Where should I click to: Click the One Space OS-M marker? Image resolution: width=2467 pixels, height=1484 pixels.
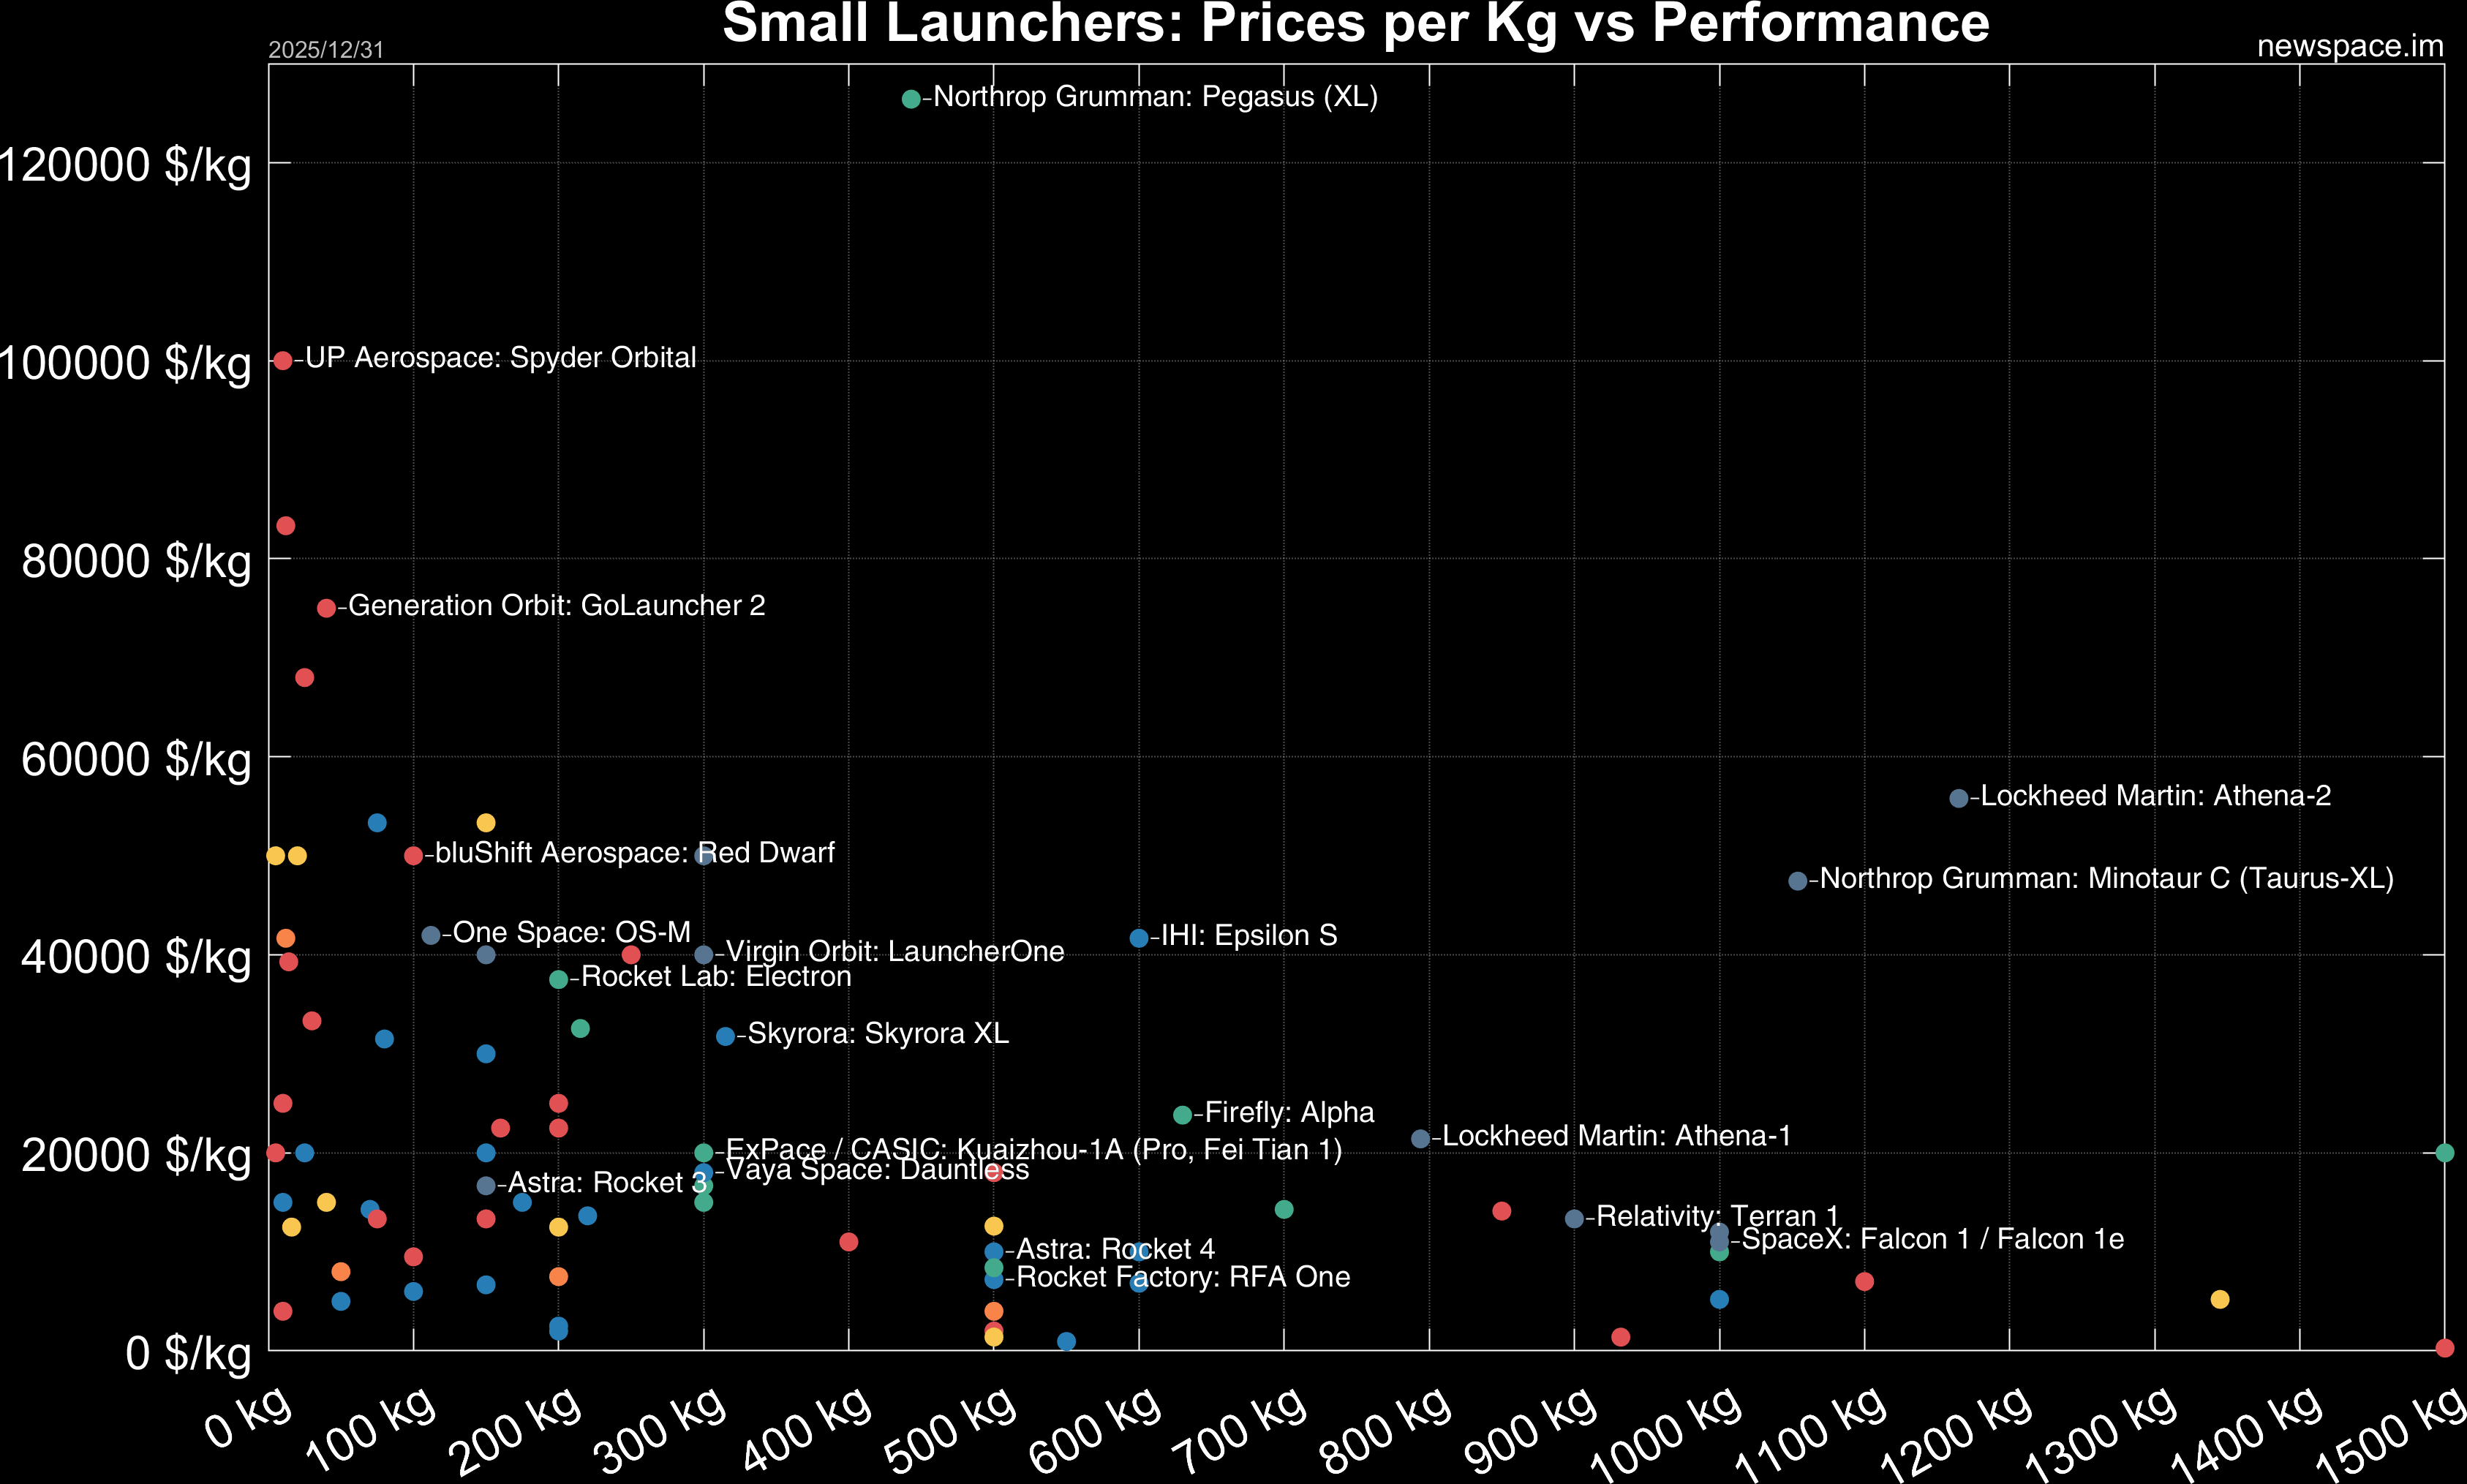click(431, 935)
